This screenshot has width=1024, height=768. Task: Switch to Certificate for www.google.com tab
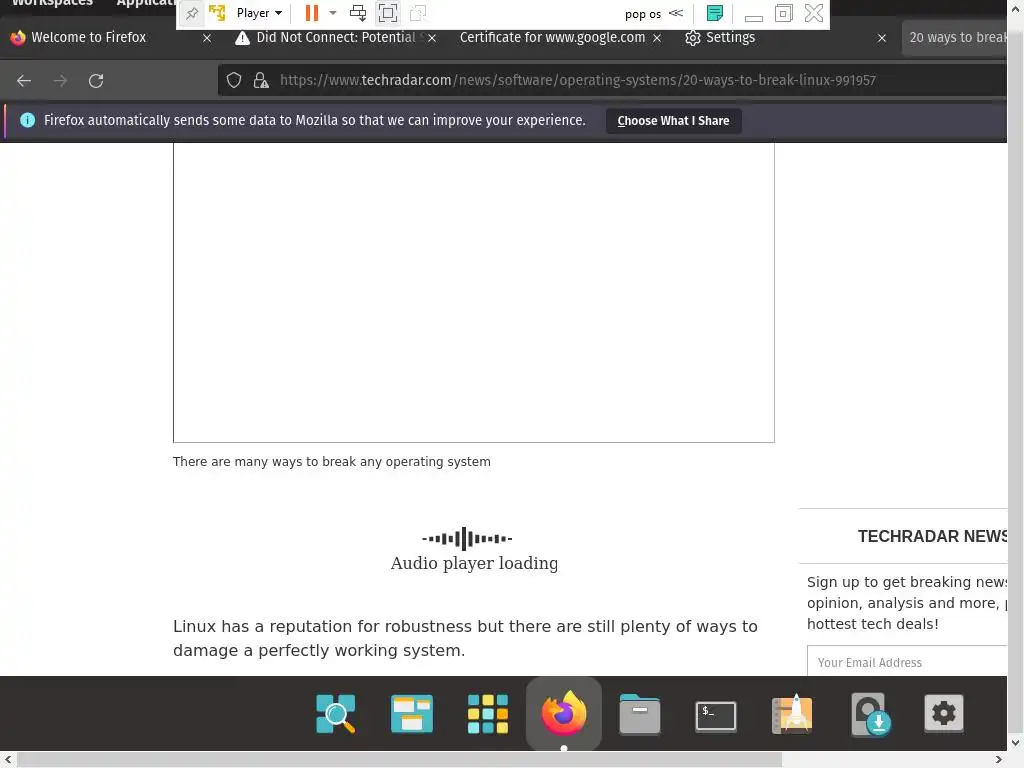(552, 37)
